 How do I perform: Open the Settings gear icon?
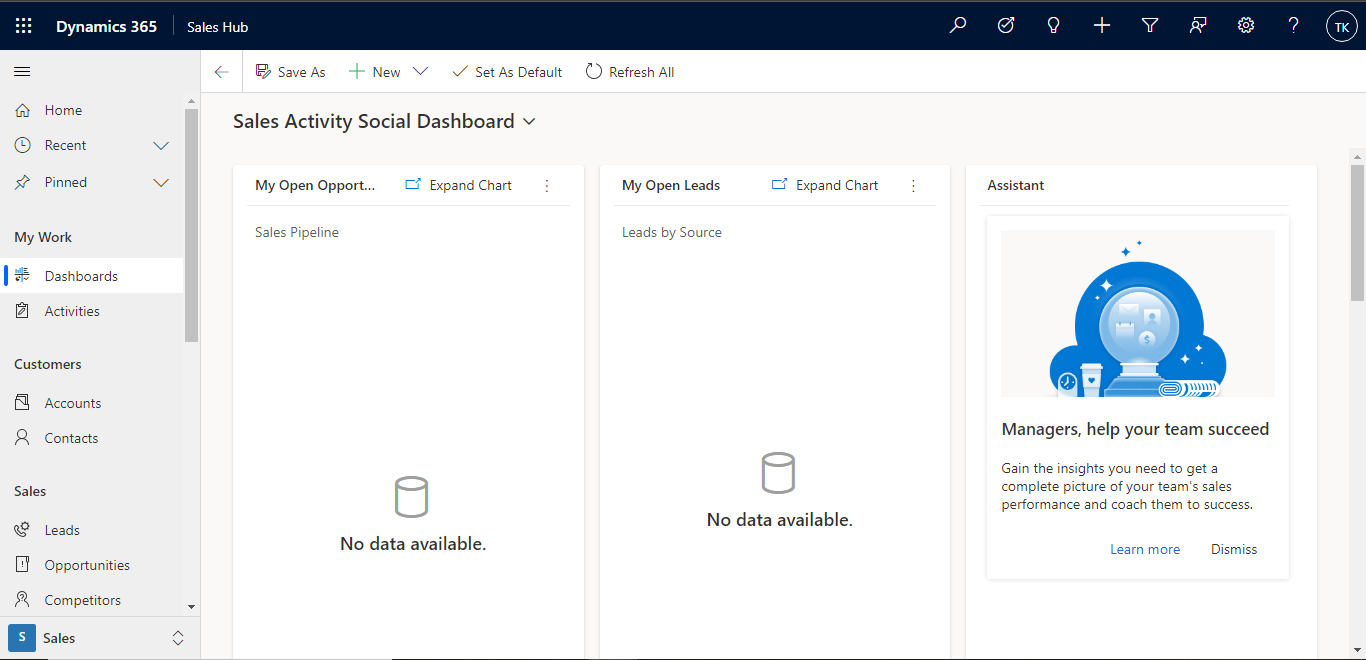[1245, 25]
